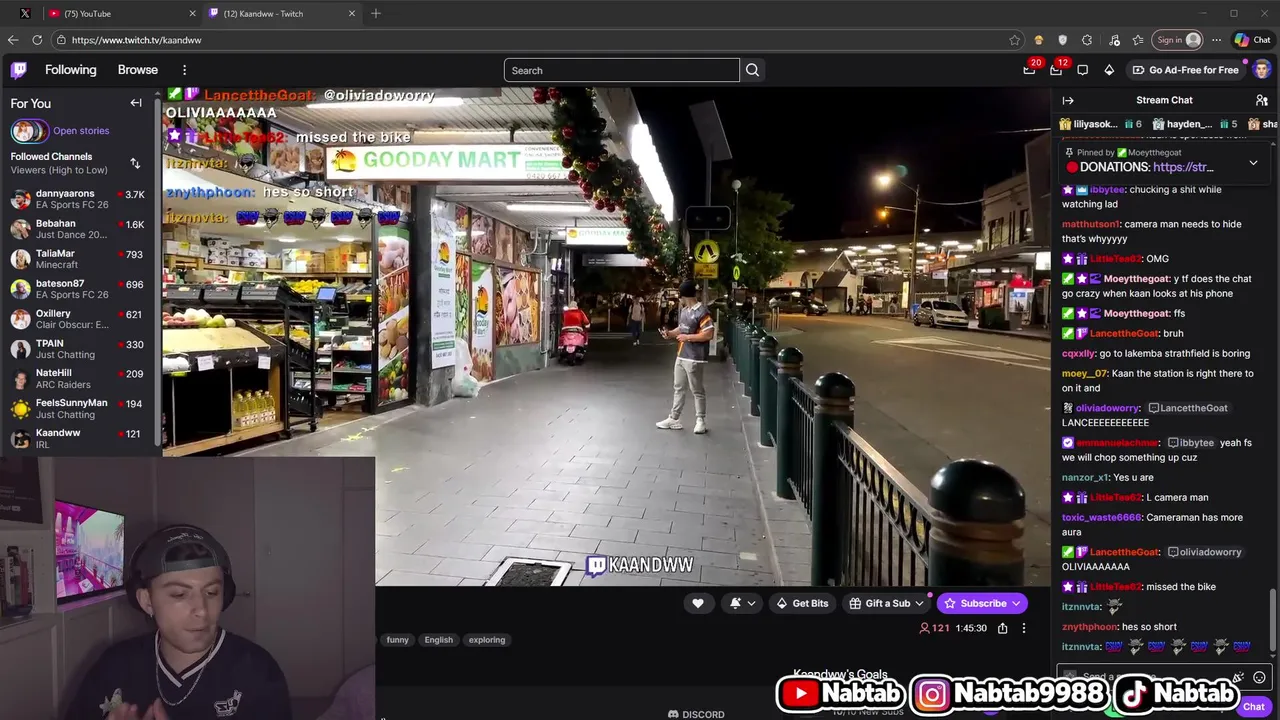This screenshot has height=720, width=1280.
Task: Open the notifications inbox with badge 12
Action: pyautogui.click(x=1056, y=69)
